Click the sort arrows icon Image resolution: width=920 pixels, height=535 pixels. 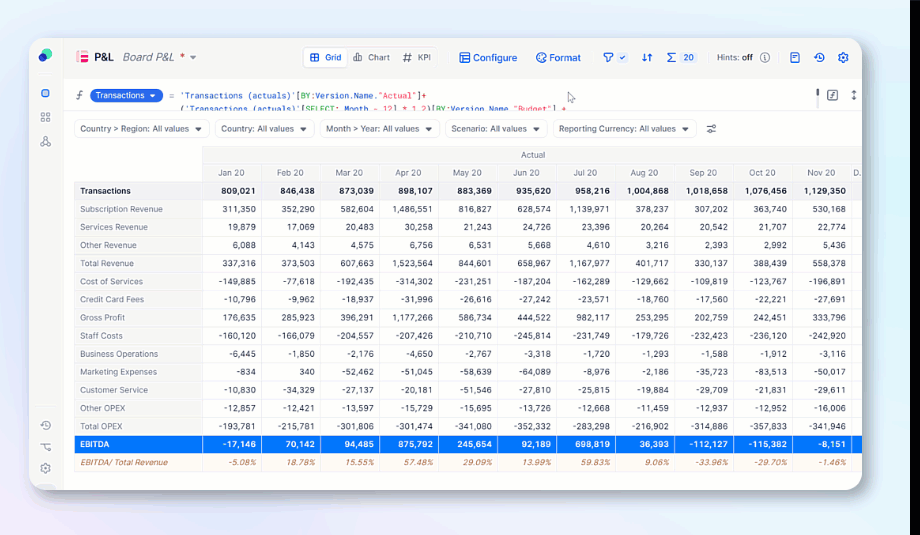[647, 57]
